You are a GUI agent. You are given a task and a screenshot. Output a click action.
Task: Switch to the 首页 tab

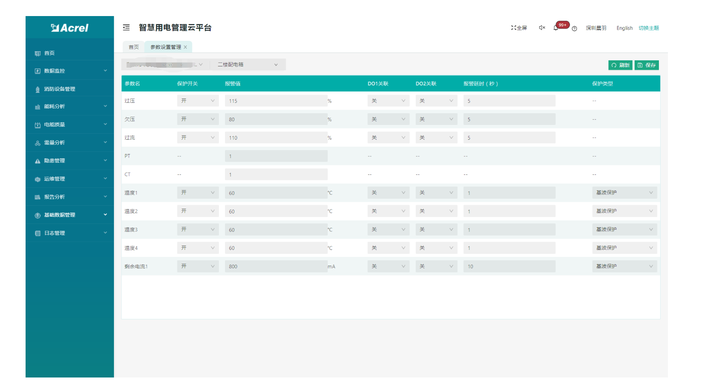click(x=134, y=47)
